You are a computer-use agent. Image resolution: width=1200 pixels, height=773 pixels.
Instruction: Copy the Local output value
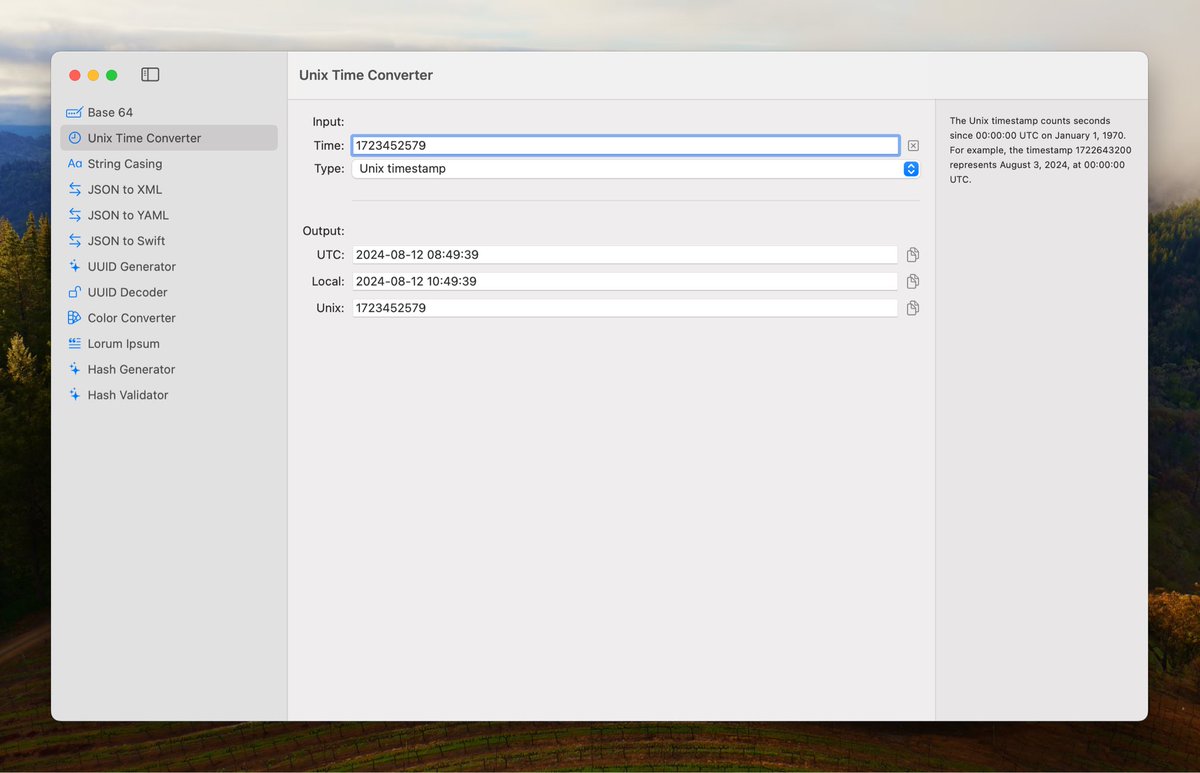pyautogui.click(x=913, y=282)
